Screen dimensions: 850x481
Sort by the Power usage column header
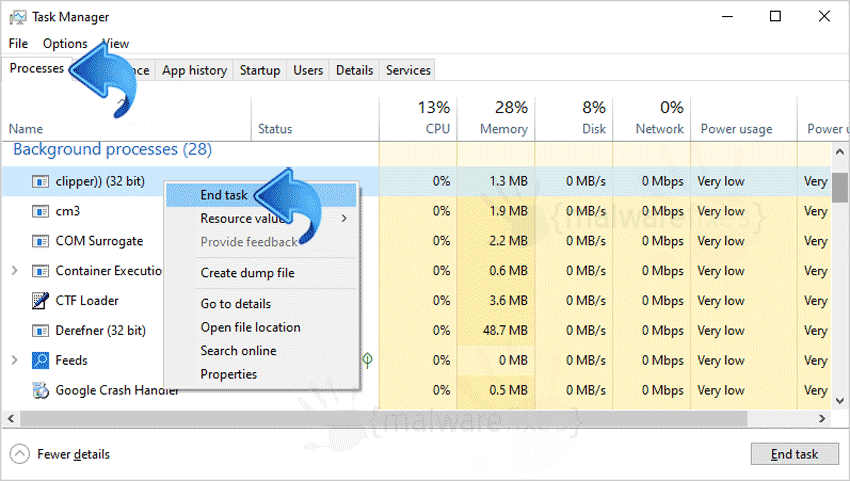tap(744, 119)
